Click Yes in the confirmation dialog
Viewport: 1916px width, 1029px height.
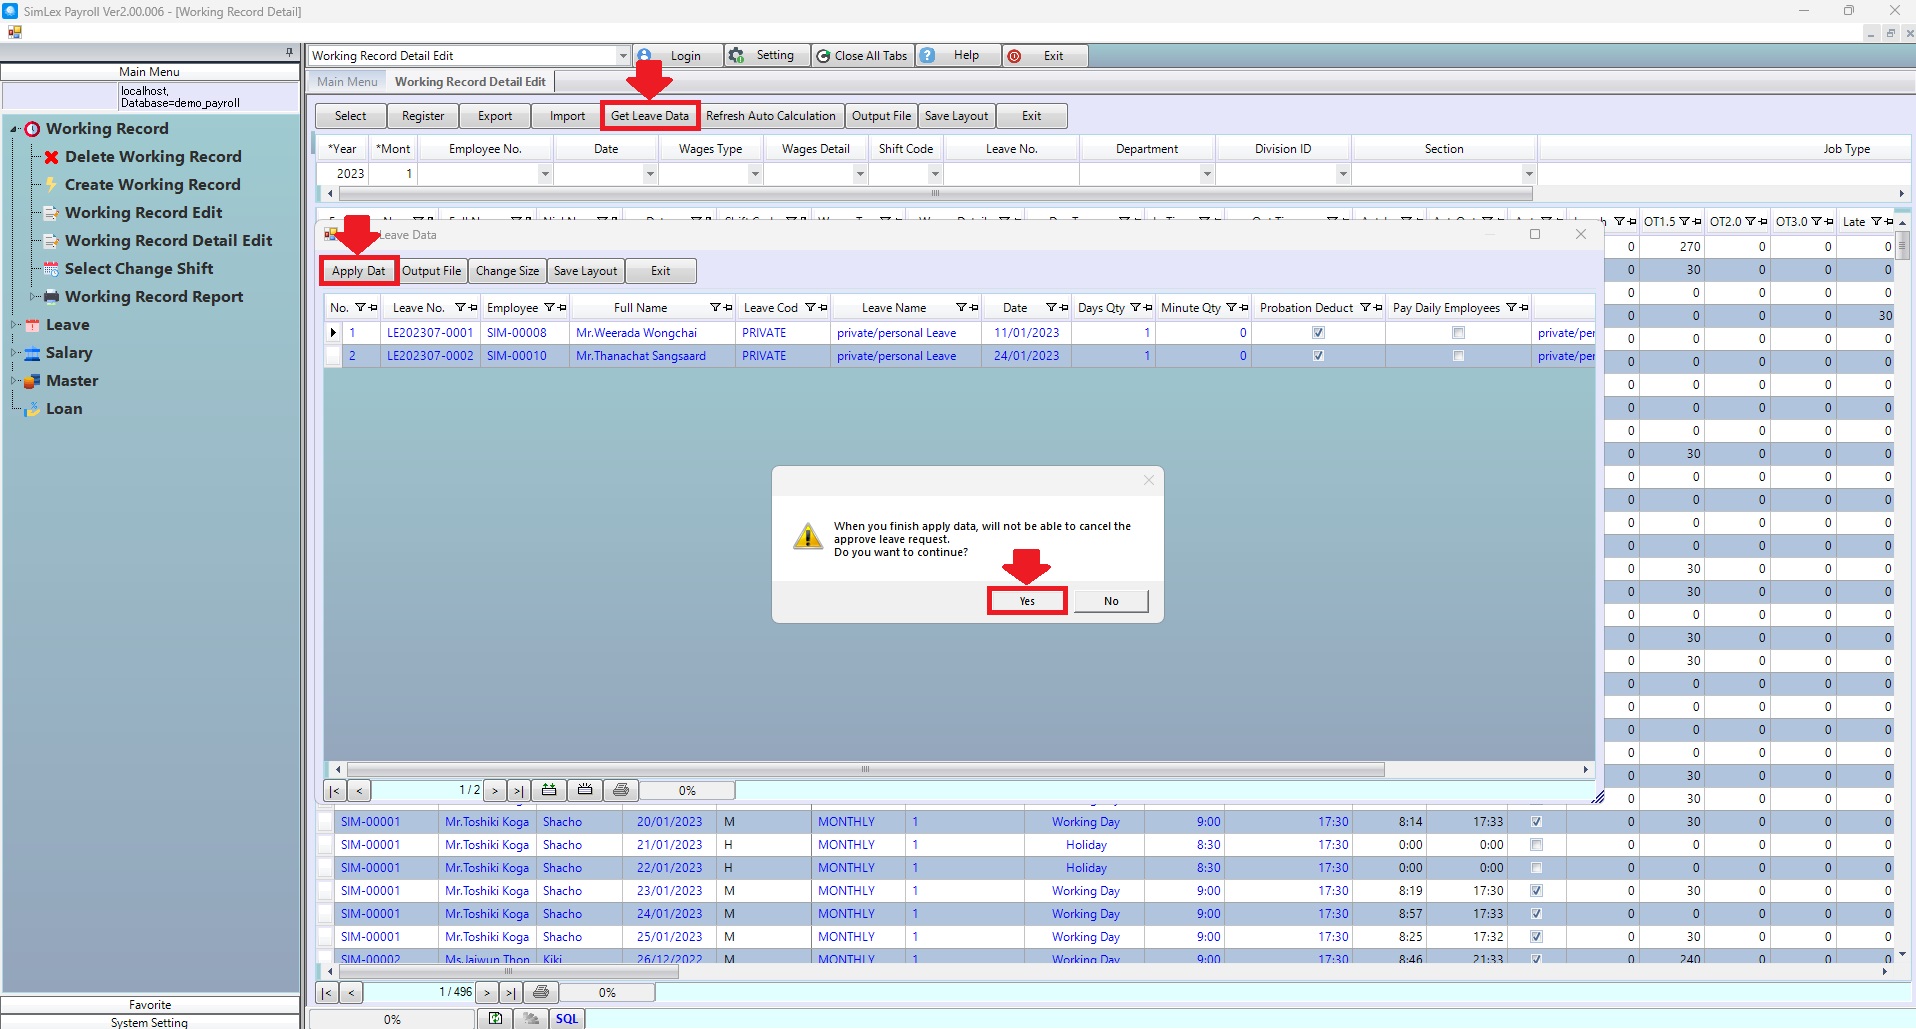tap(1027, 601)
